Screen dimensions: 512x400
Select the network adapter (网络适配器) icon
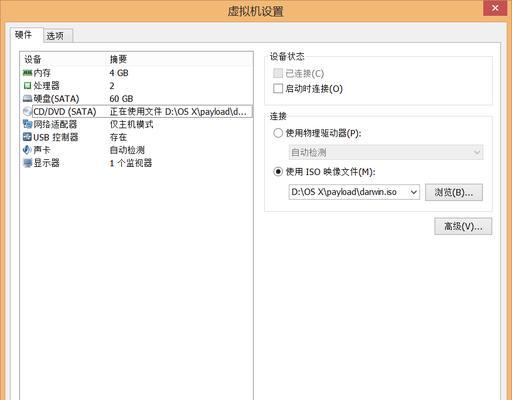[x=27, y=124]
